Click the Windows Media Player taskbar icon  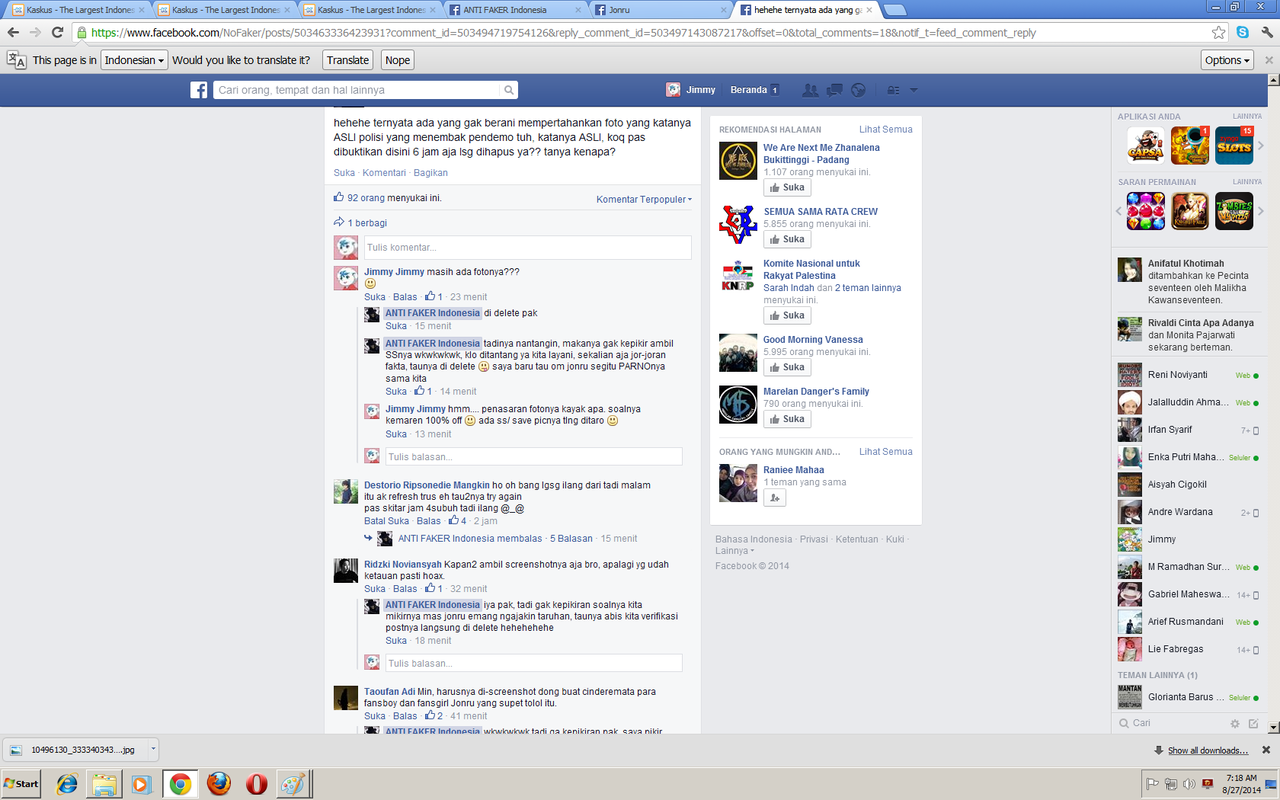coord(142,783)
